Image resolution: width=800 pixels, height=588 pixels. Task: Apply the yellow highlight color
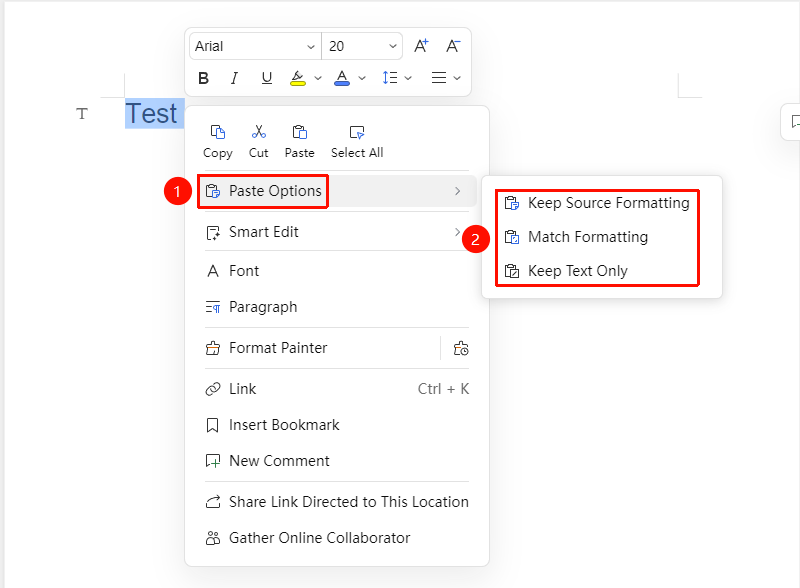[x=297, y=78]
